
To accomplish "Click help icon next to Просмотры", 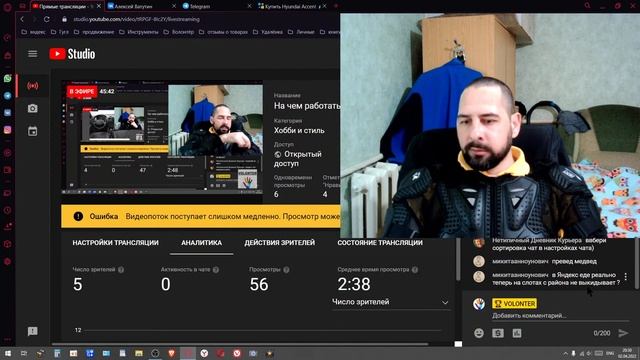I will point(286,270).
